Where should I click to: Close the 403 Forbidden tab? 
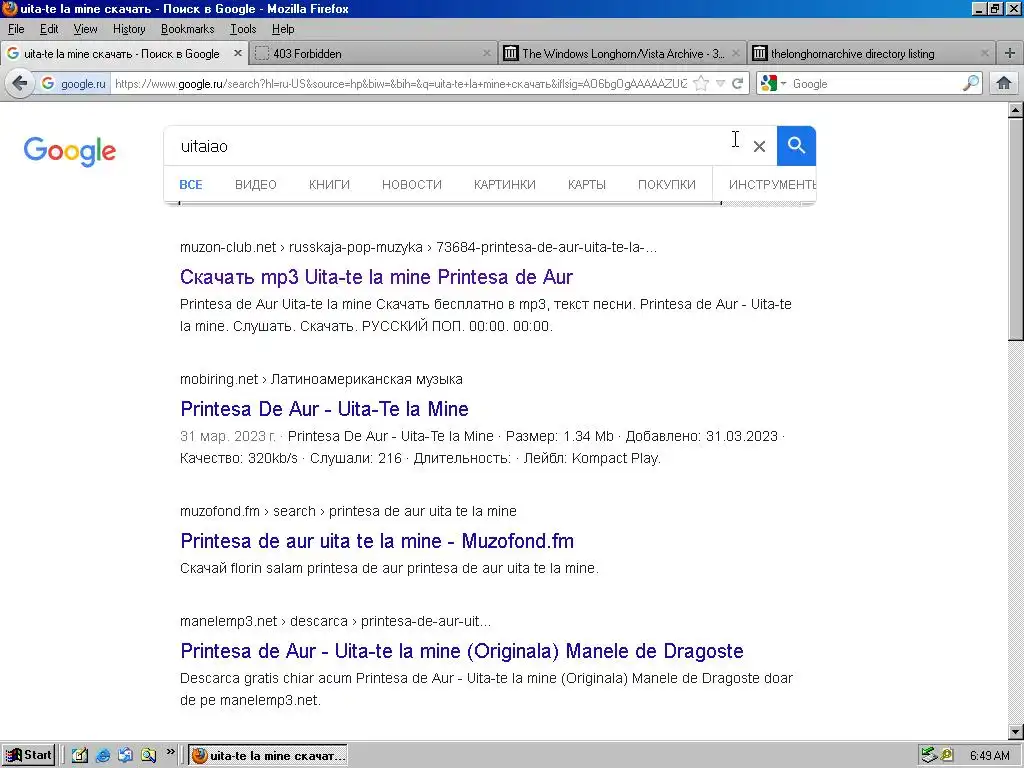(x=487, y=54)
